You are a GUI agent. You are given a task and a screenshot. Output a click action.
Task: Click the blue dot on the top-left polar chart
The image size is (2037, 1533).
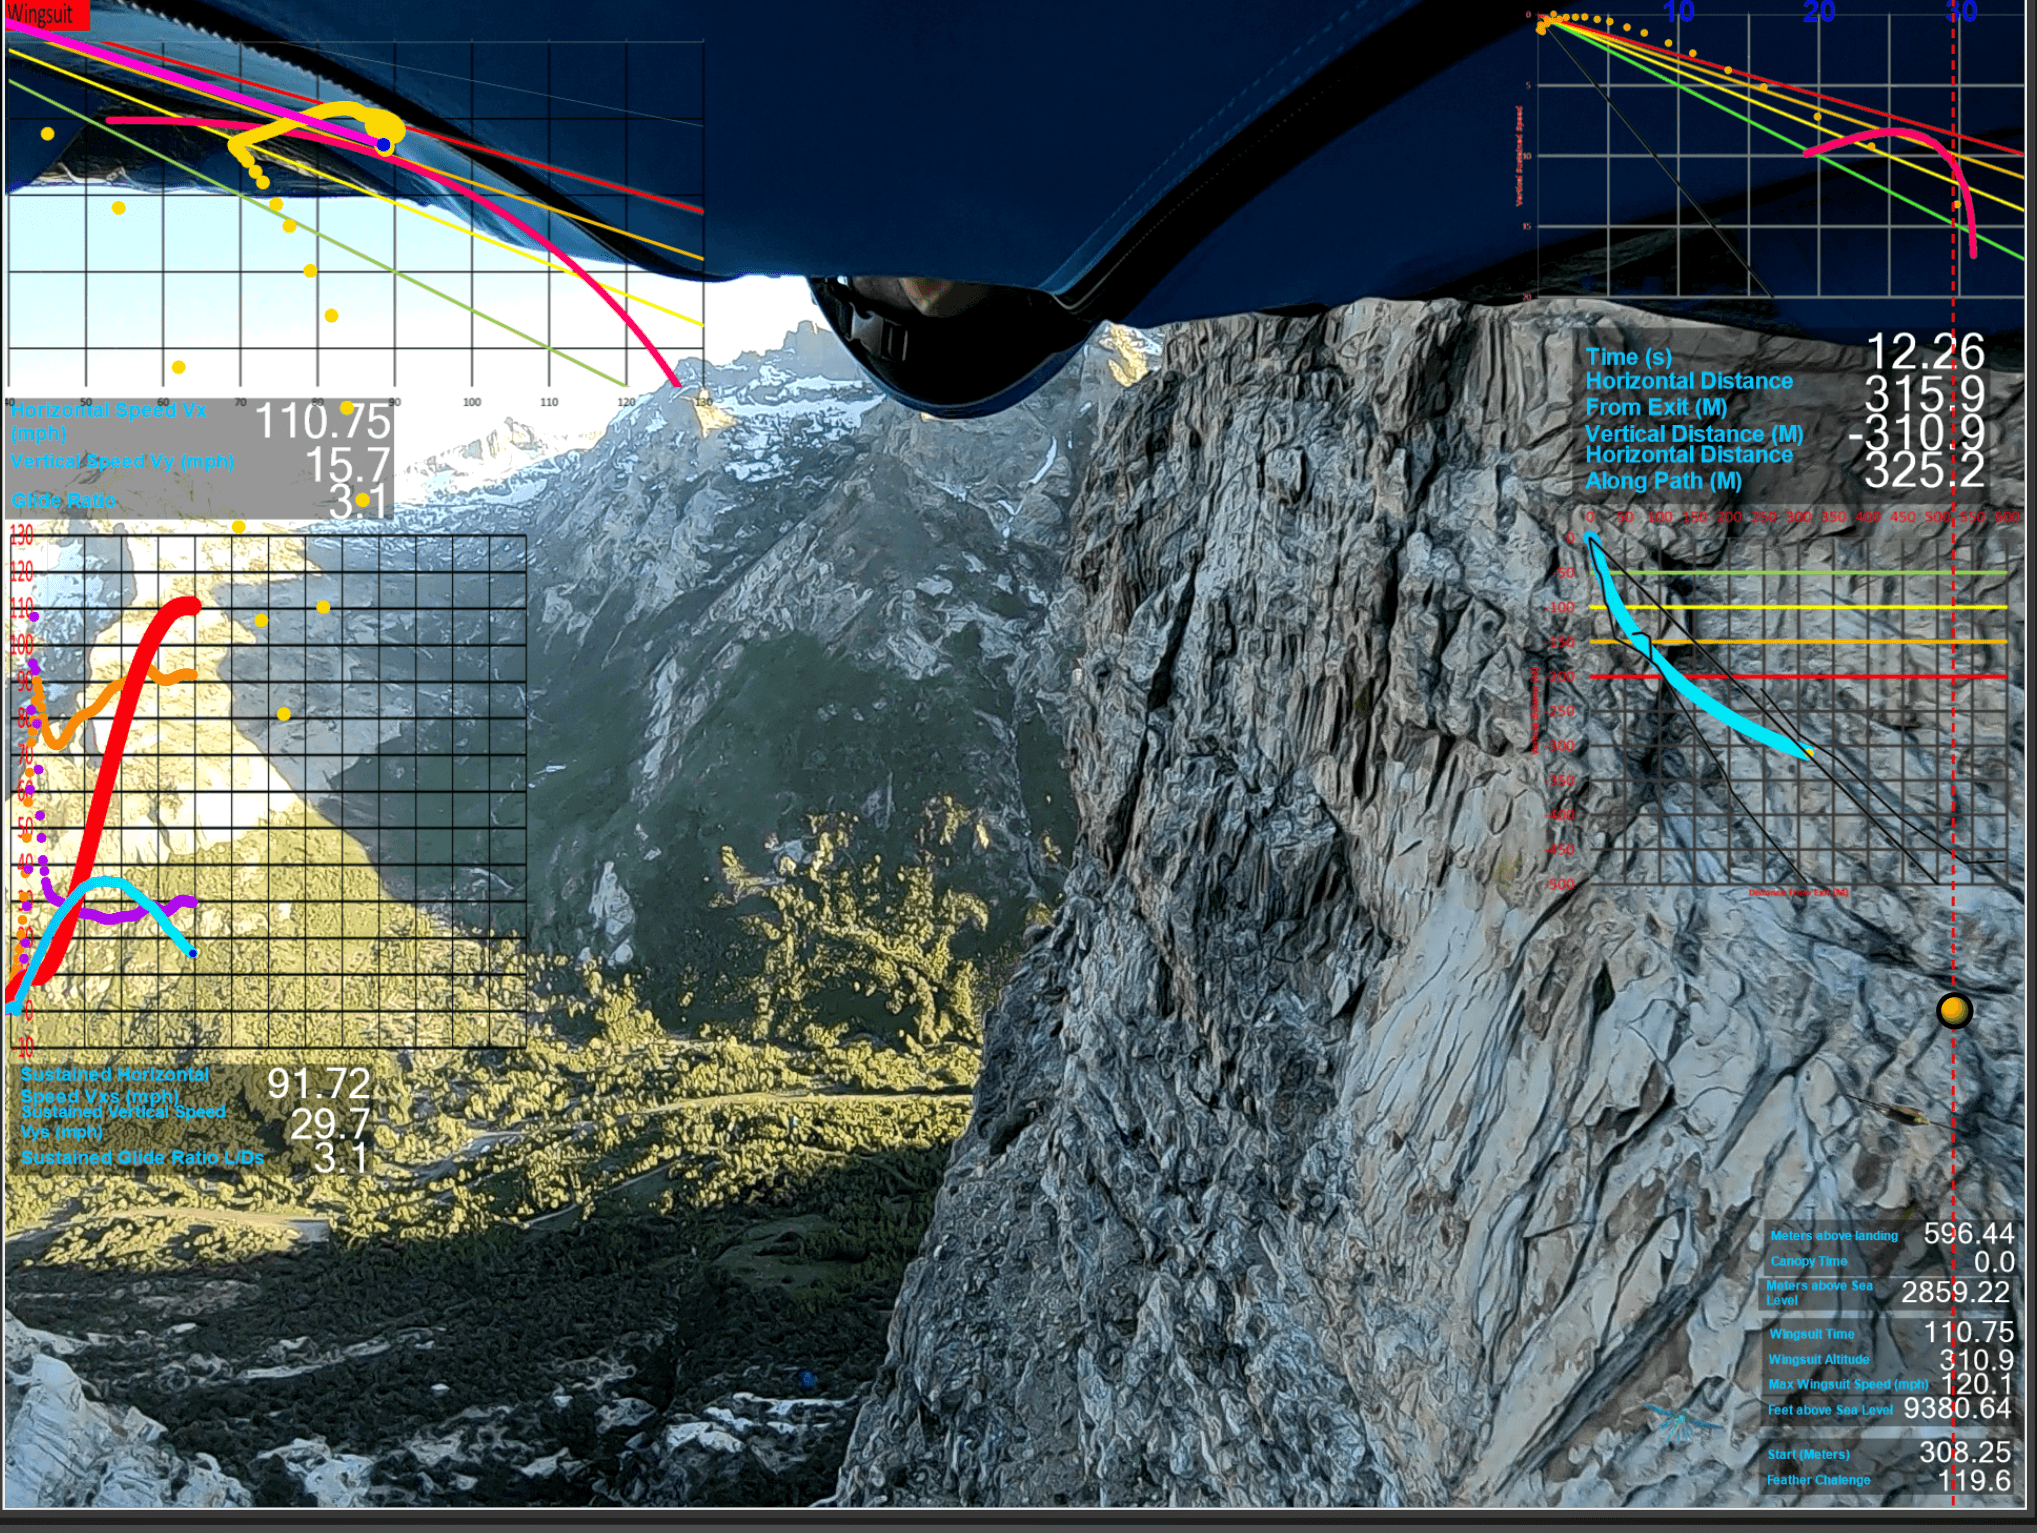pyautogui.click(x=383, y=145)
